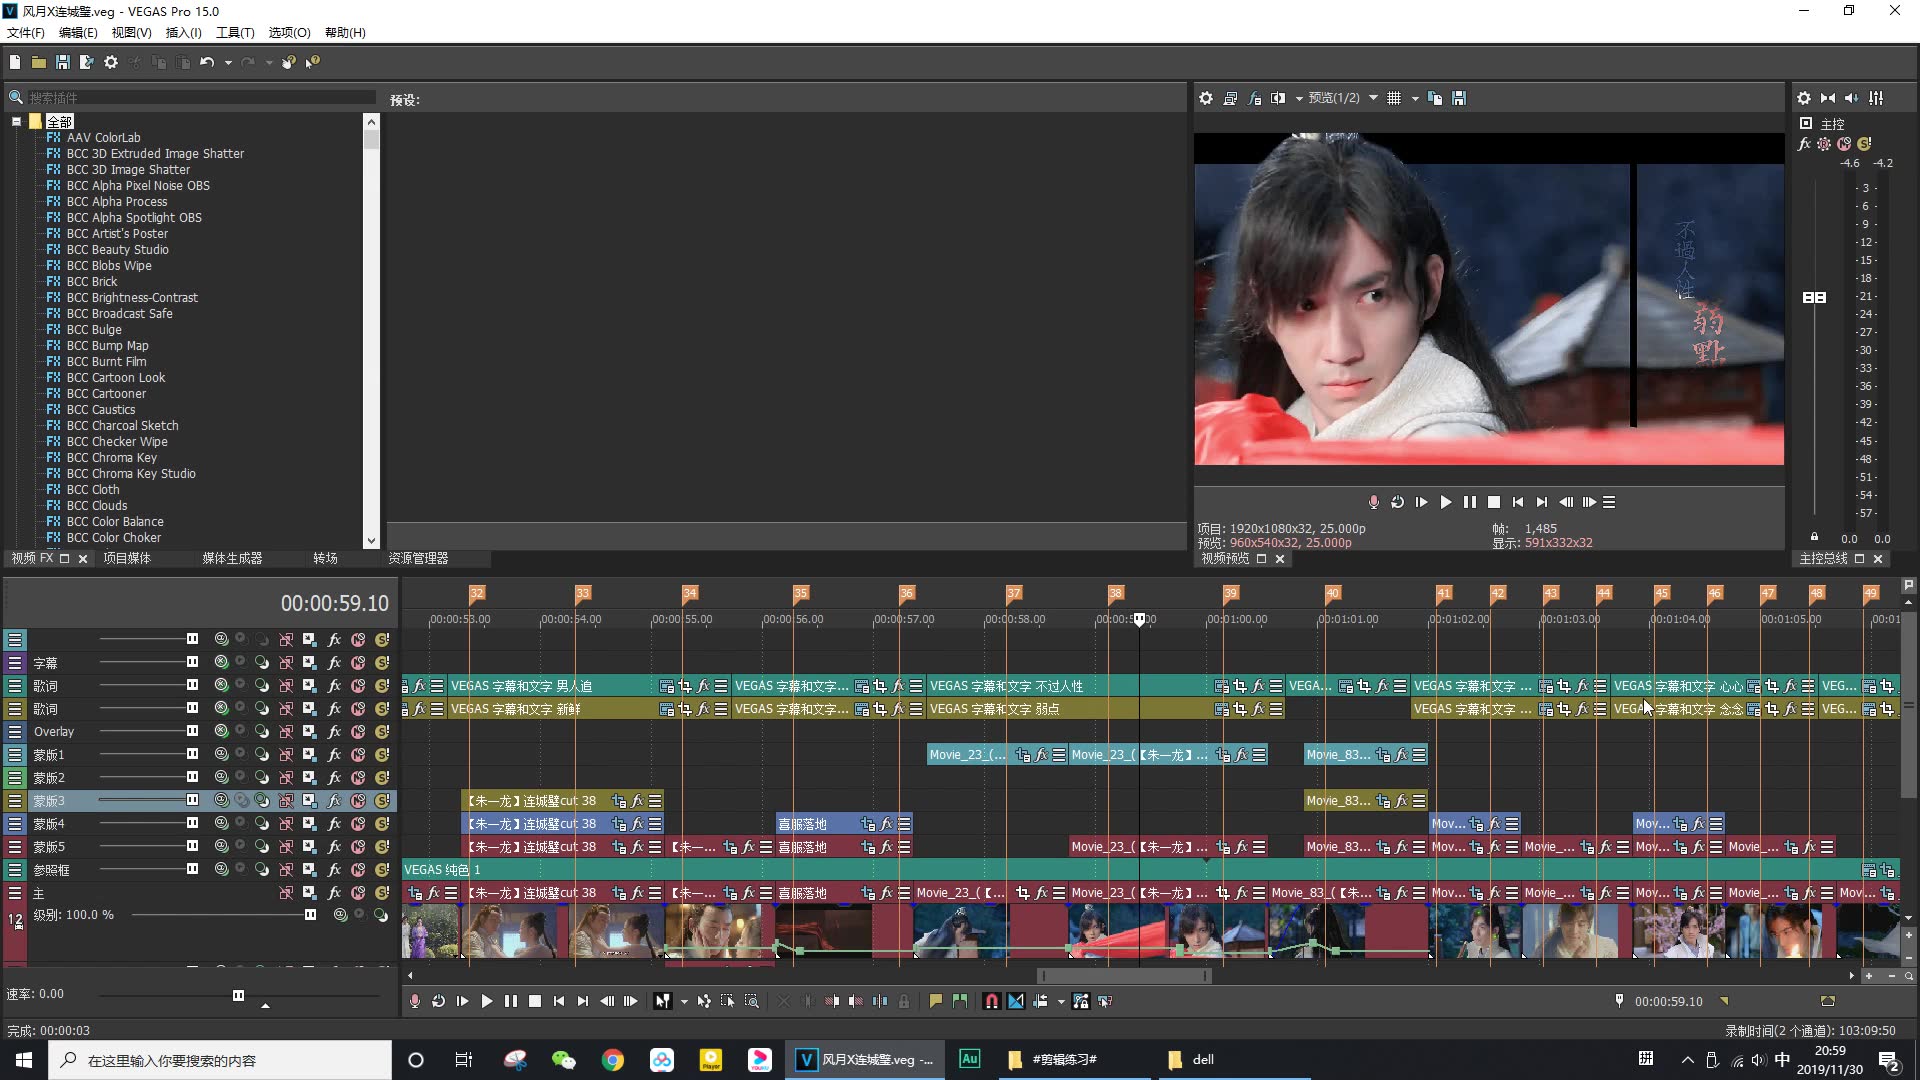Select BCC Cartoon Look plugin
Image resolution: width=1920 pixels, height=1080 pixels.
point(116,378)
